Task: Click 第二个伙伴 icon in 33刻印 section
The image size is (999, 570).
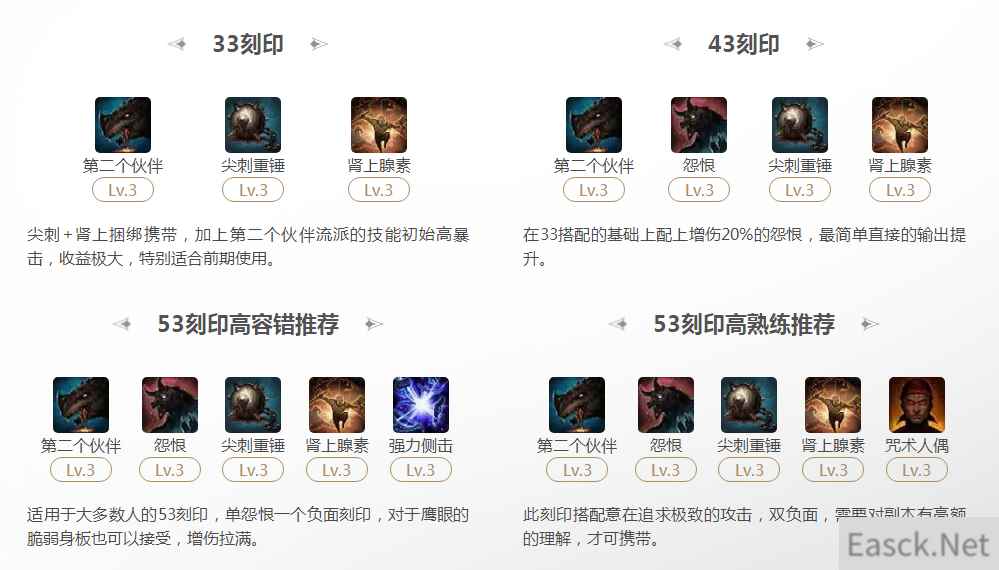Action: coord(123,125)
